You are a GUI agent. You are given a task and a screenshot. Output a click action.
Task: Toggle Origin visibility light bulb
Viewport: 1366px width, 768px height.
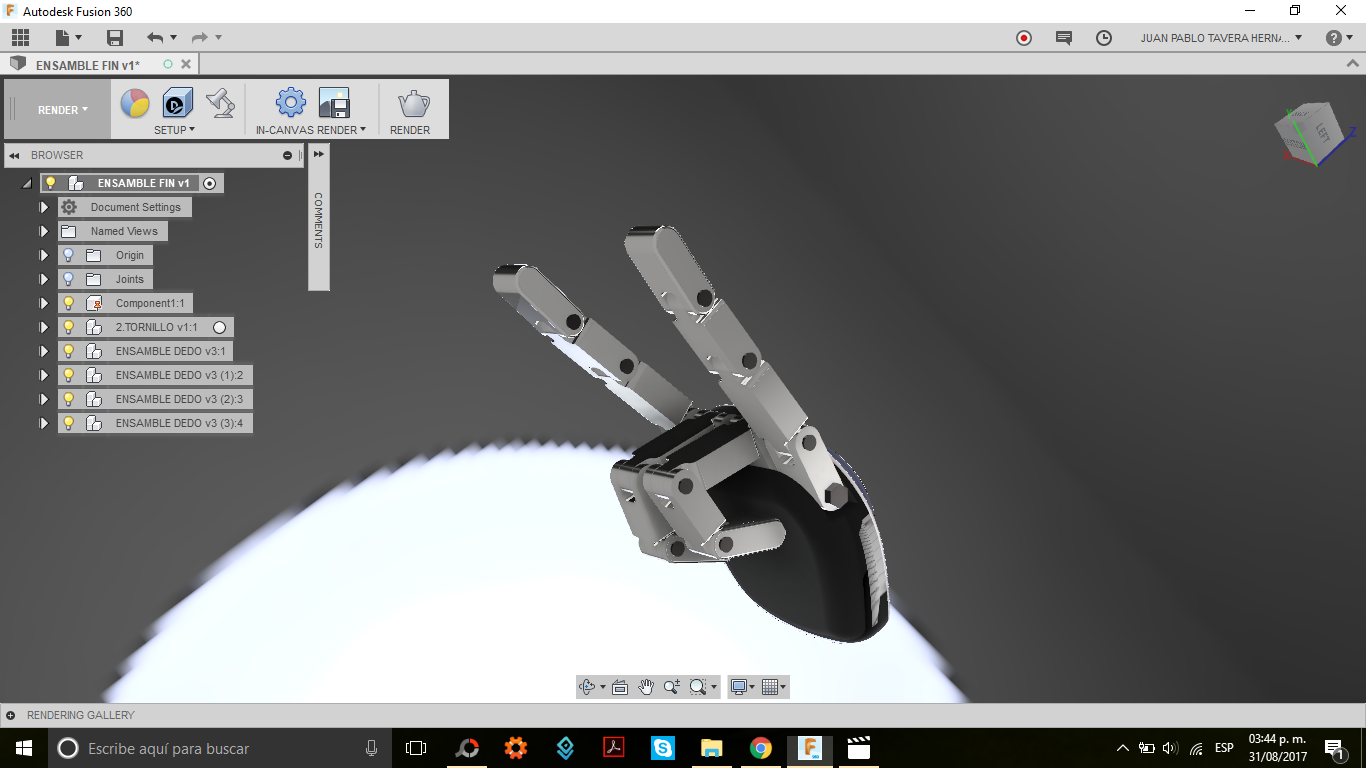(x=68, y=255)
